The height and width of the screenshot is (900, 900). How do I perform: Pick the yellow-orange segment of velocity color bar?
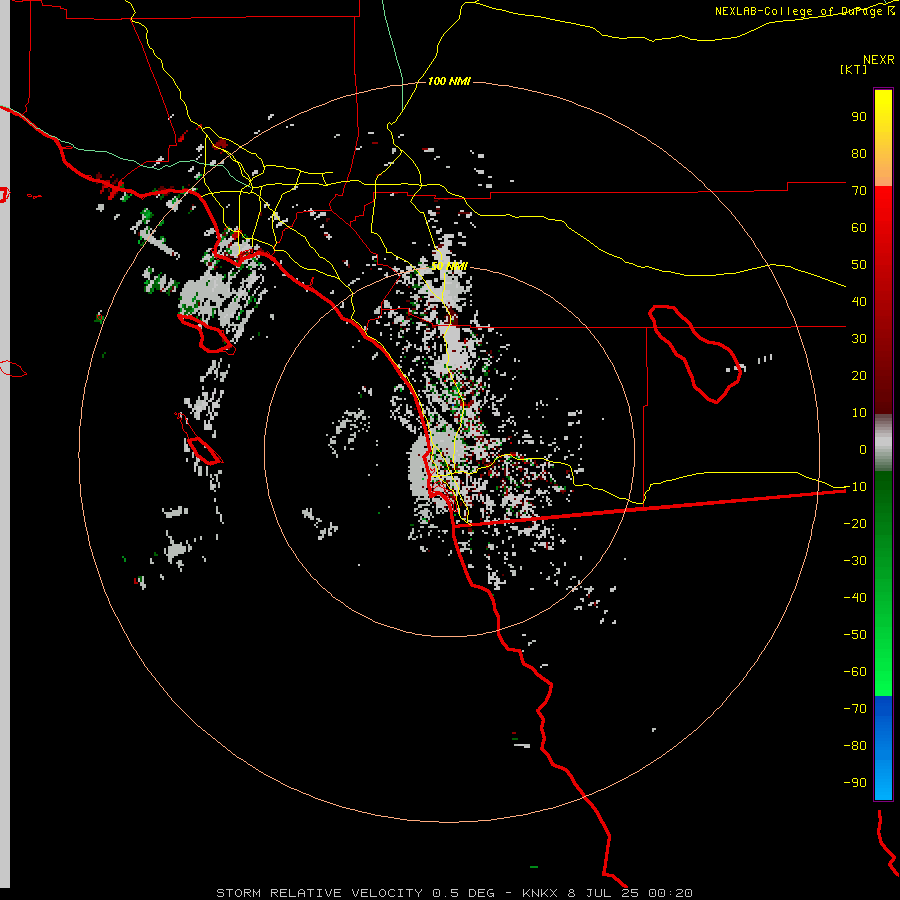click(x=883, y=138)
